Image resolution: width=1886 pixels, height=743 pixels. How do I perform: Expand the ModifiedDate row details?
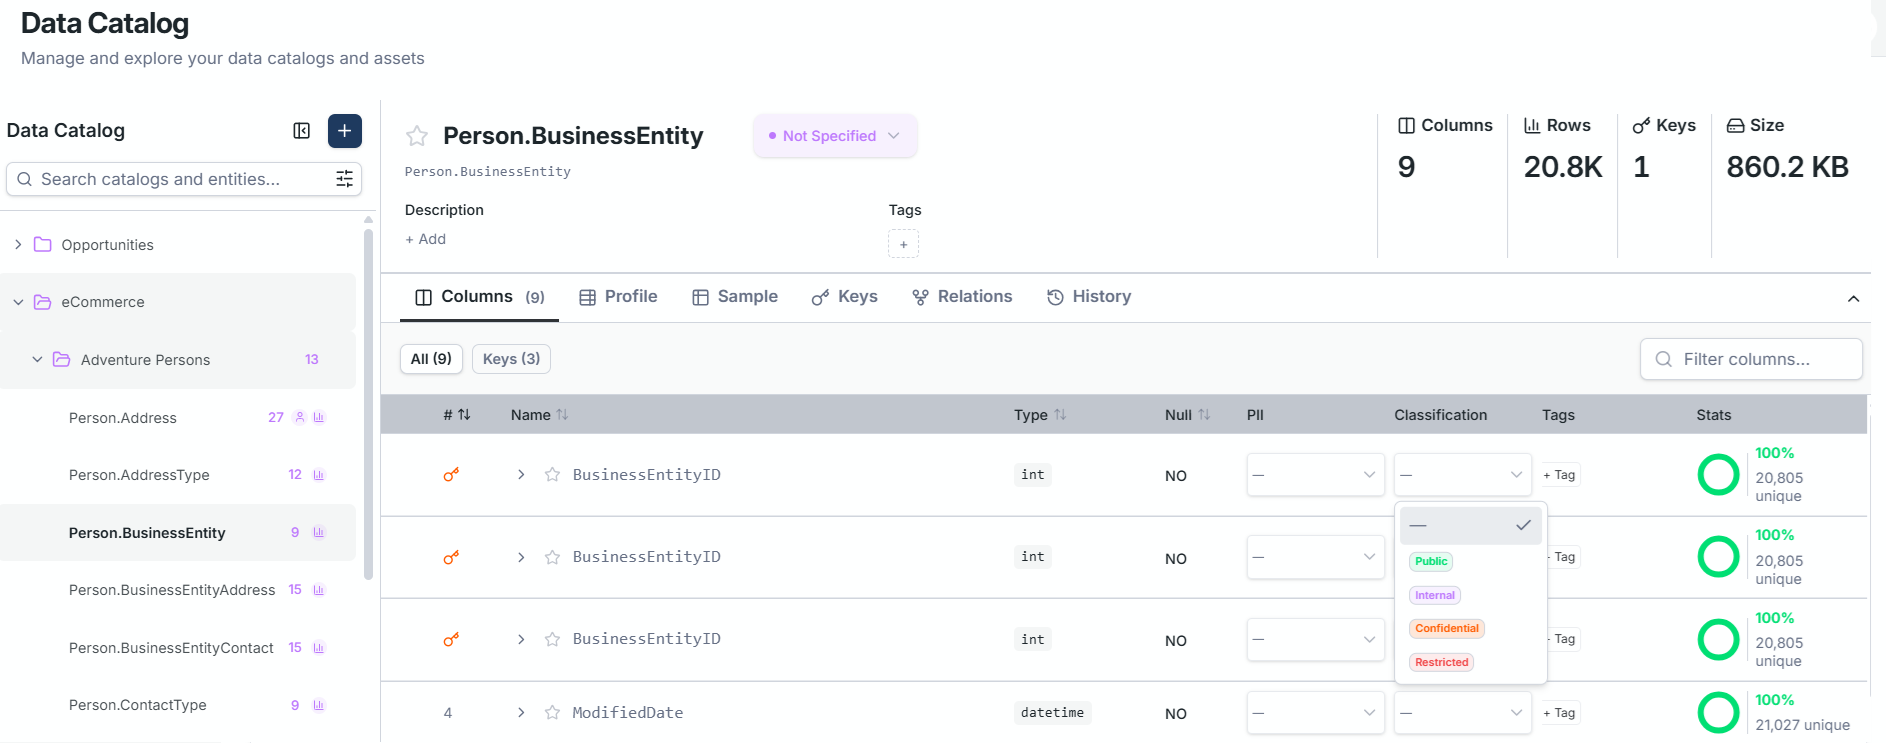click(x=521, y=713)
